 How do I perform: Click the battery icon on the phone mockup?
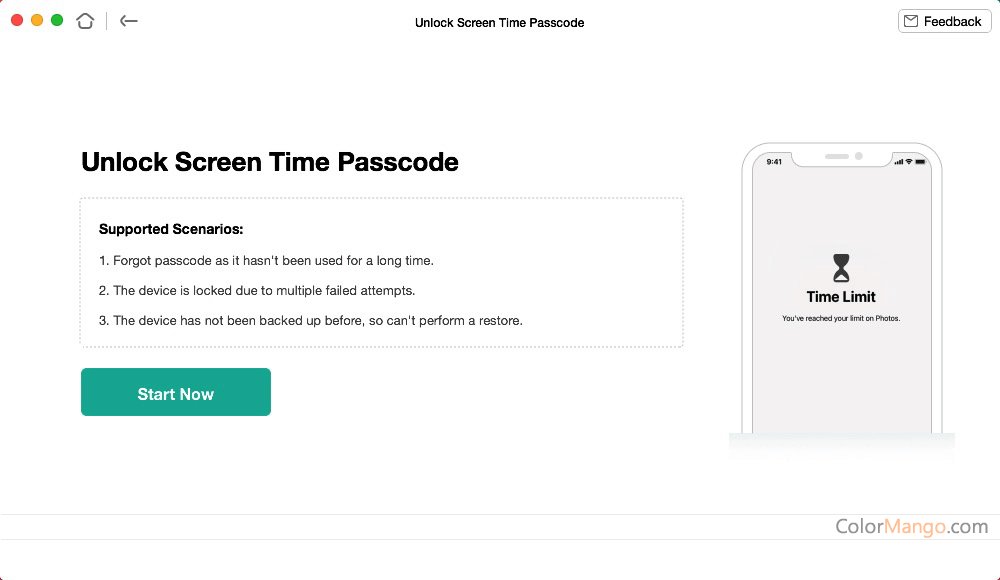(920, 160)
